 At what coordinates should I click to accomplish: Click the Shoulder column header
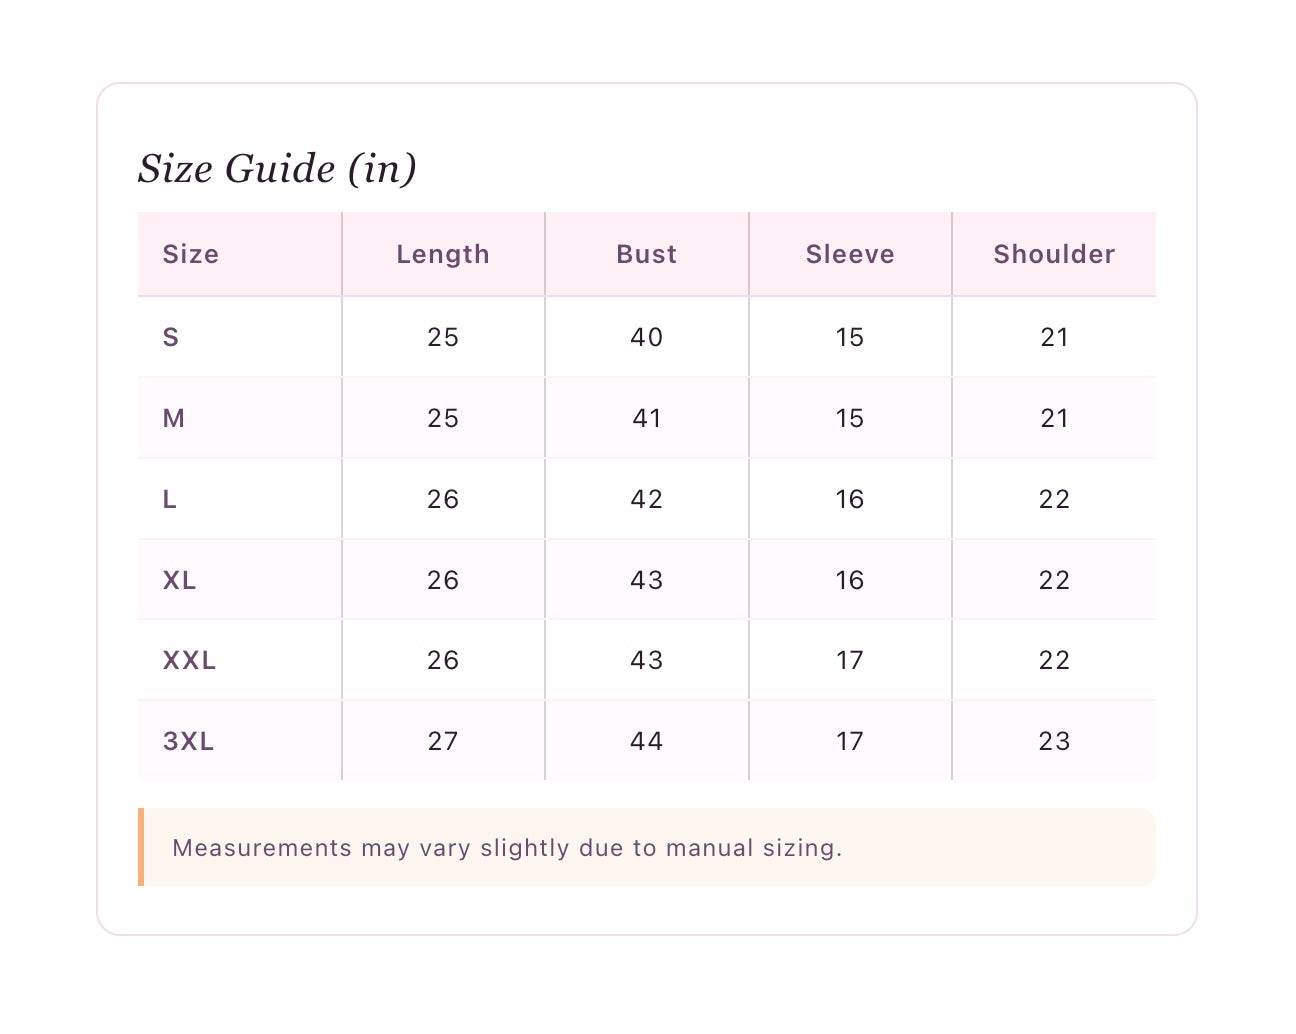click(1054, 254)
